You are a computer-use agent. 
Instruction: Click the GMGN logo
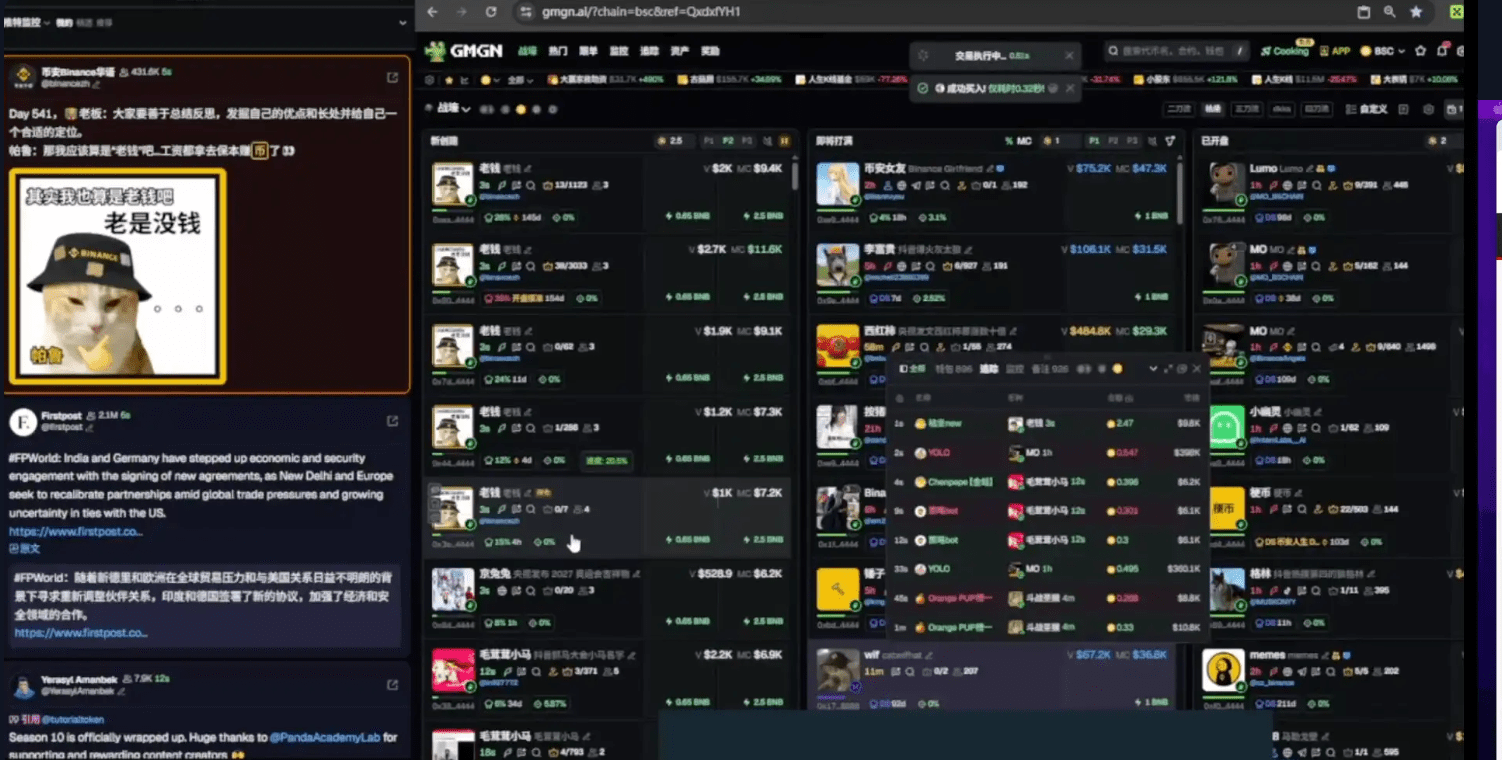[x=465, y=51]
